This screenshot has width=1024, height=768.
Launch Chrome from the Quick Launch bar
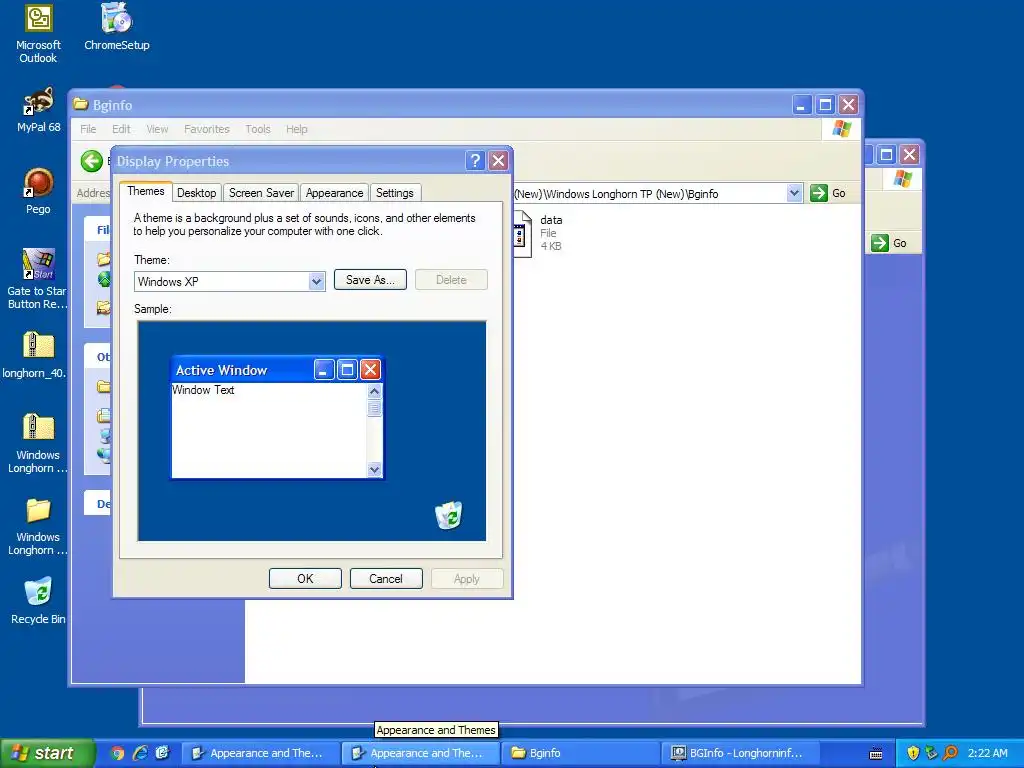117,753
